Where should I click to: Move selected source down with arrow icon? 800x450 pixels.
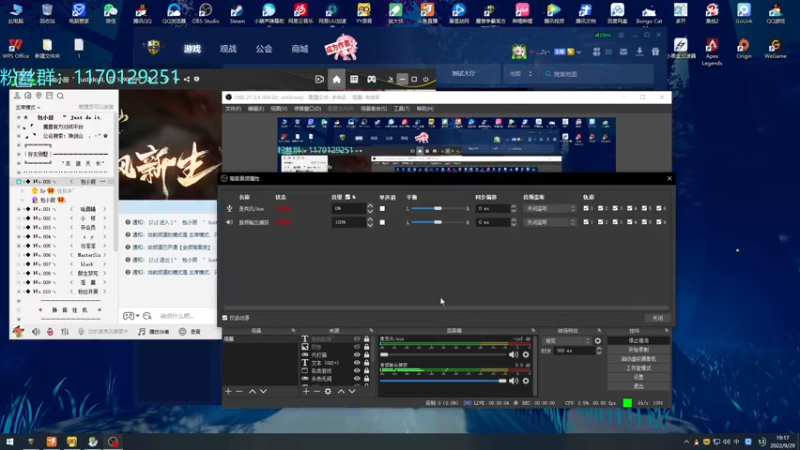pyautogui.click(x=352, y=391)
